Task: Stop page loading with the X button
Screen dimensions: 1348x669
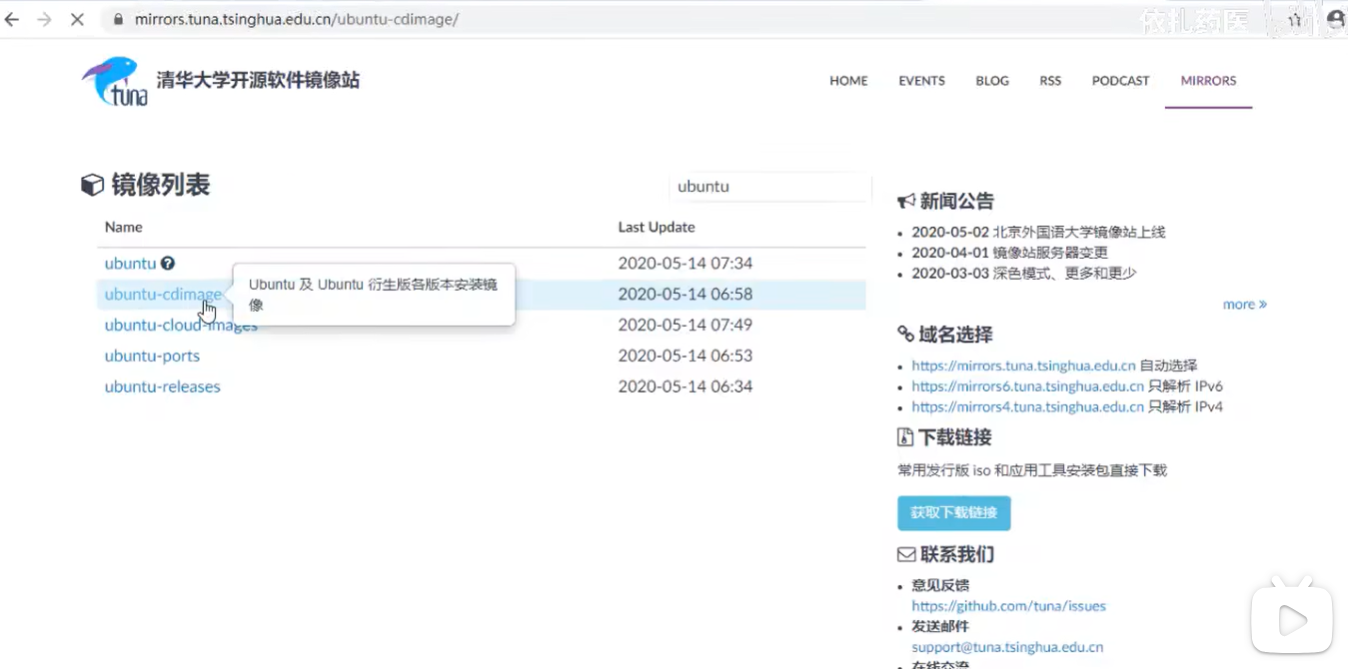Action: [x=77, y=19]
